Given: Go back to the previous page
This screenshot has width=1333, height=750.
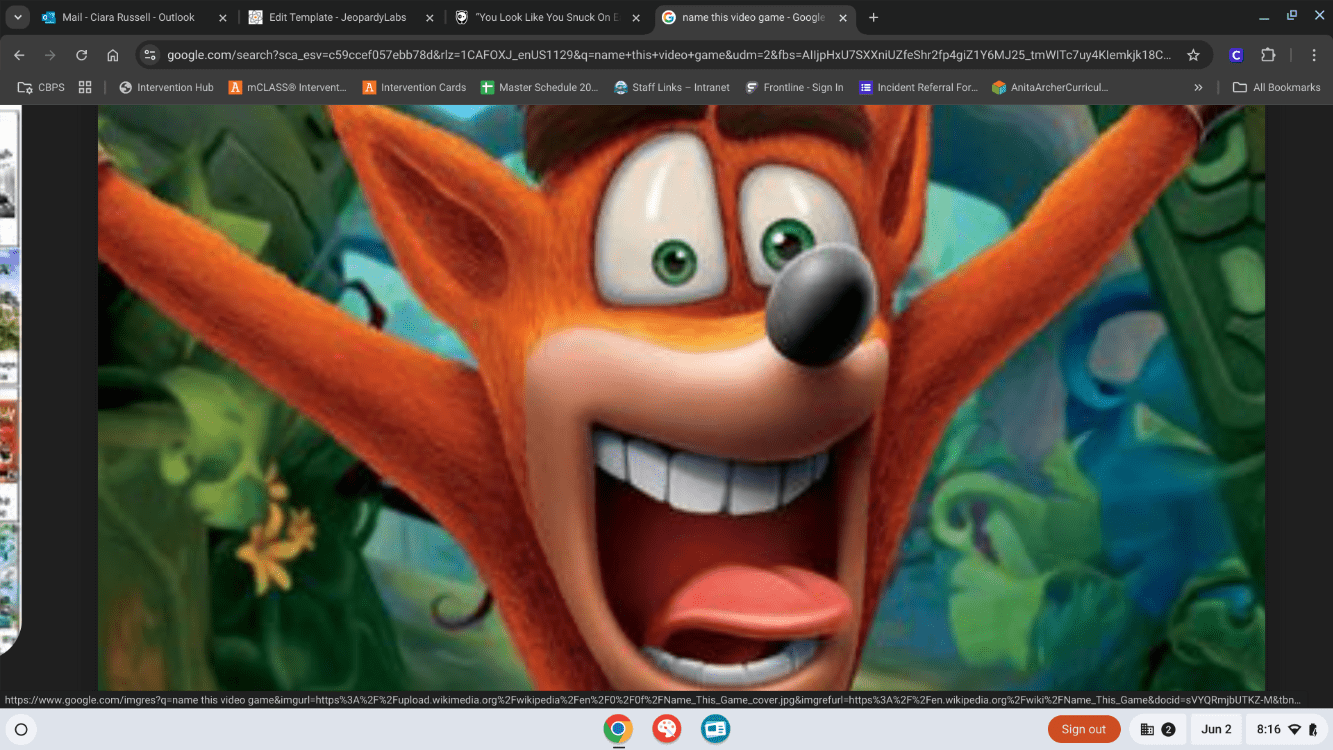Looking at the screenshot, I should pyautogui.click(x=19, y=55).
